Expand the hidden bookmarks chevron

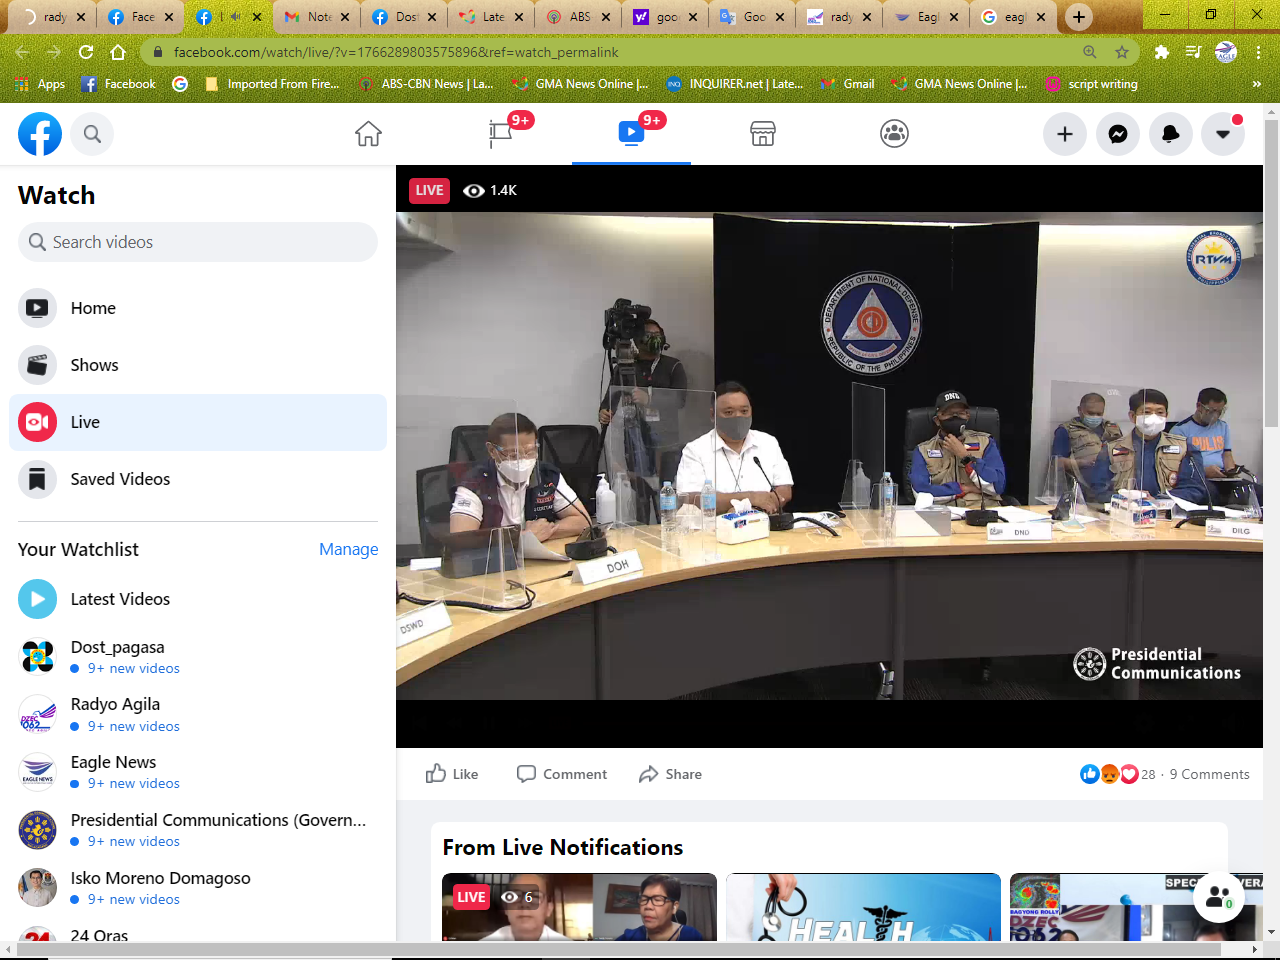coord(1257,84)
